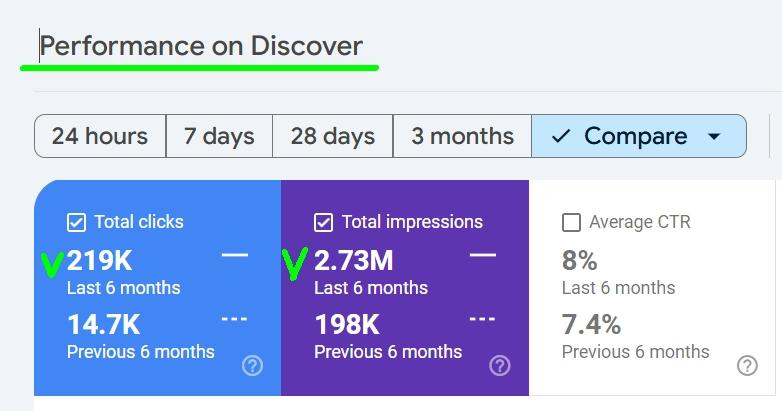This screenshot has width=782, height=411.
Task: Open help icon on Total clicks card
Action: click(252, 366)
